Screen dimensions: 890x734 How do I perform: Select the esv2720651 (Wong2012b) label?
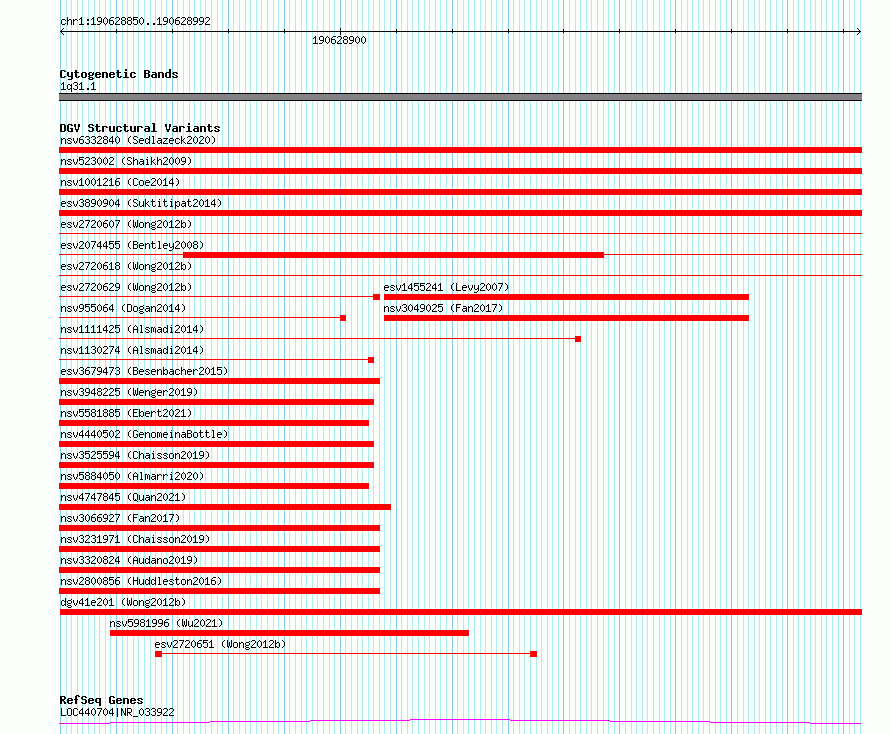coord(220,644)
